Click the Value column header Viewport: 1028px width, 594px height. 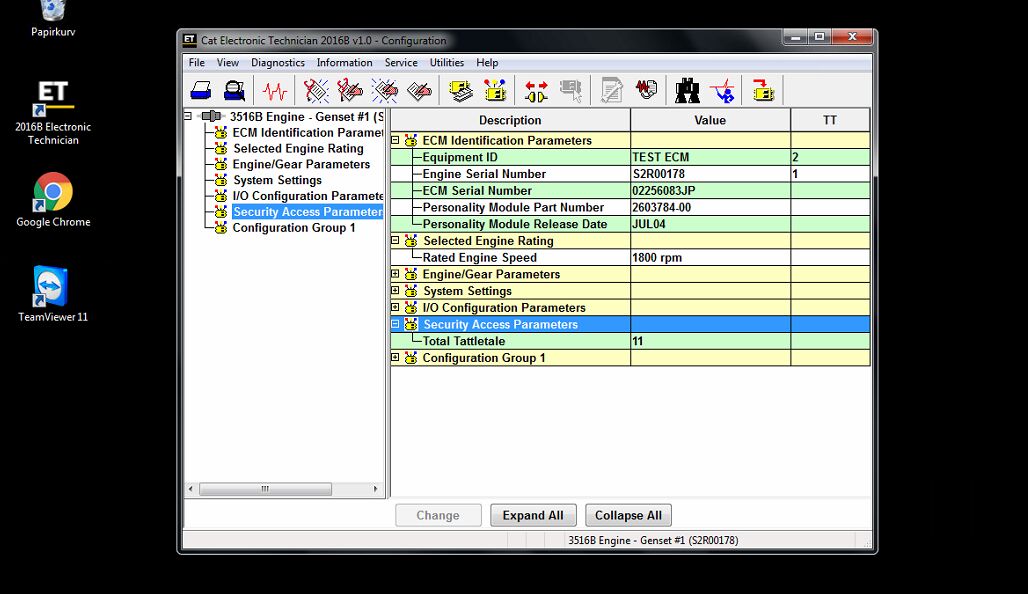point(710,120)
